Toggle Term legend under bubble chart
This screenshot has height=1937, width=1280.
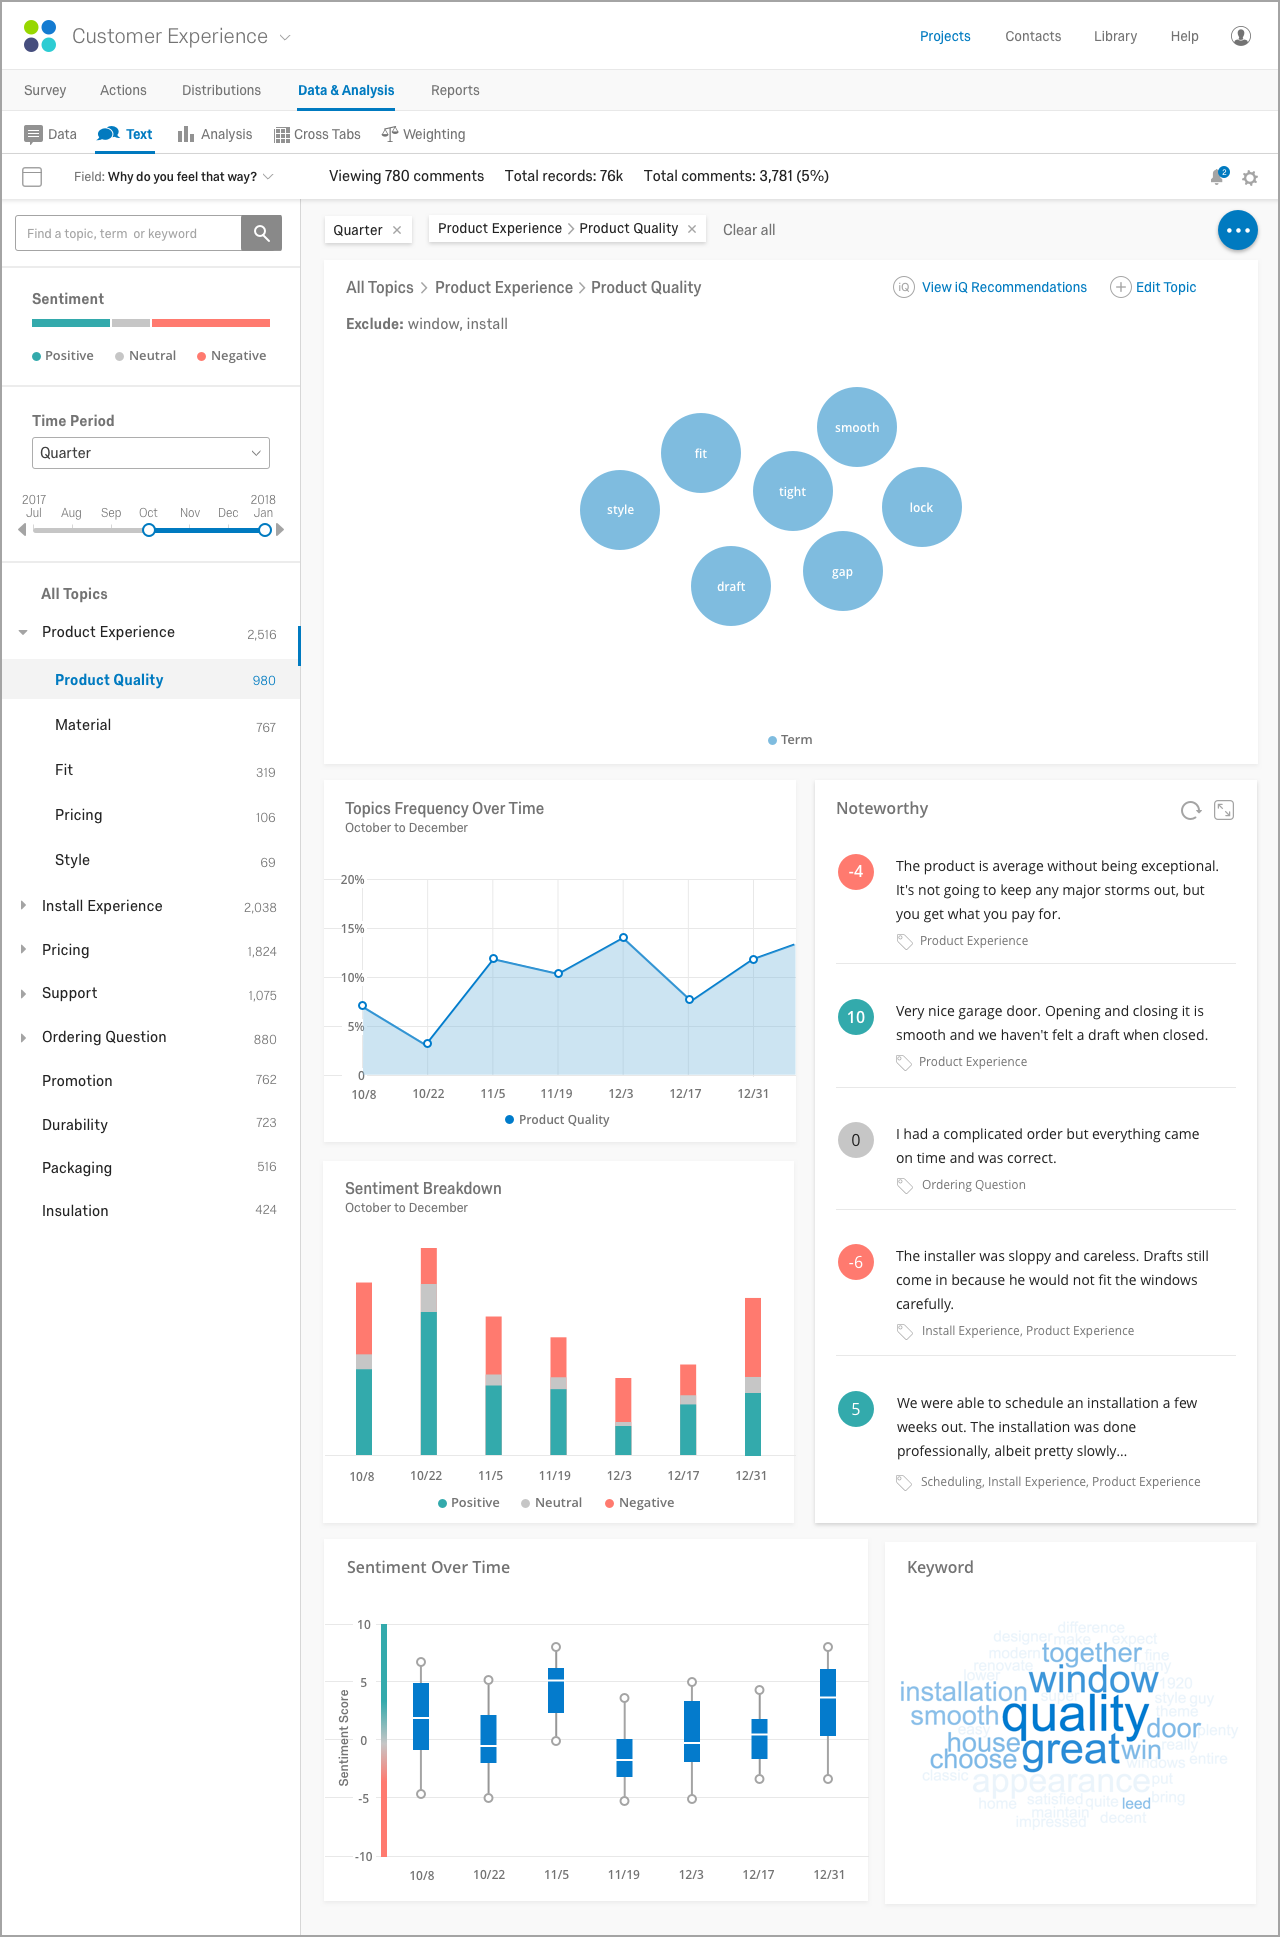pos(790,740)
